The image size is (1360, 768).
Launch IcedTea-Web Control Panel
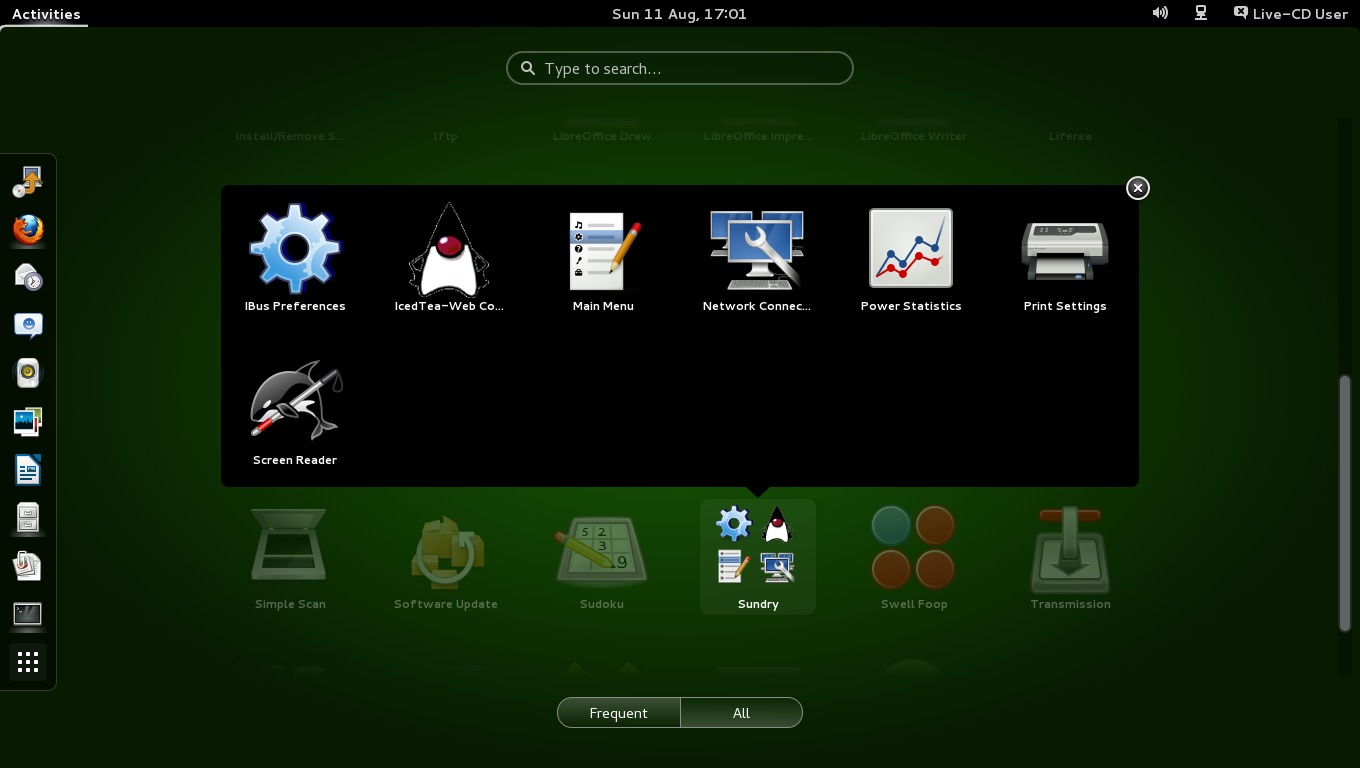click(x=449, y=258)
